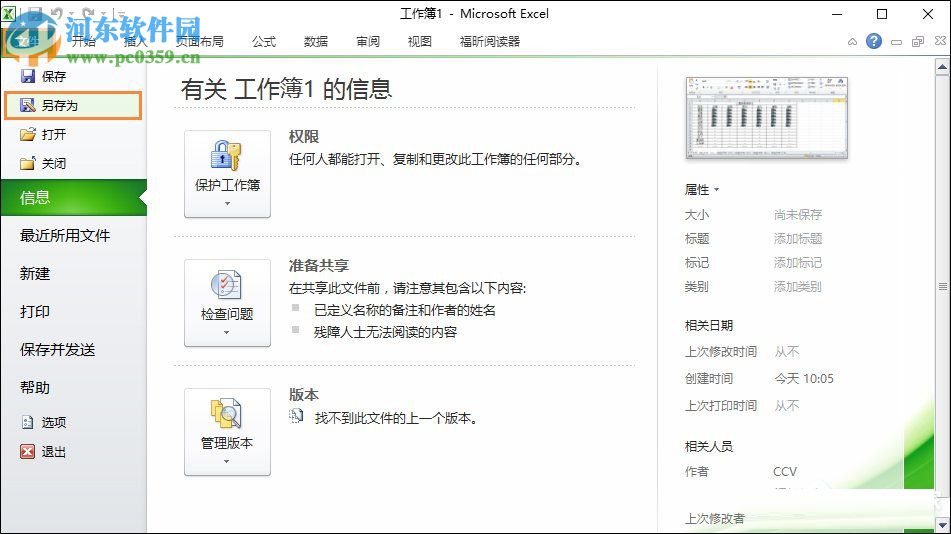Close the workbook window in the ribbon row
The image size is (951, 534).
pos(940,41)
